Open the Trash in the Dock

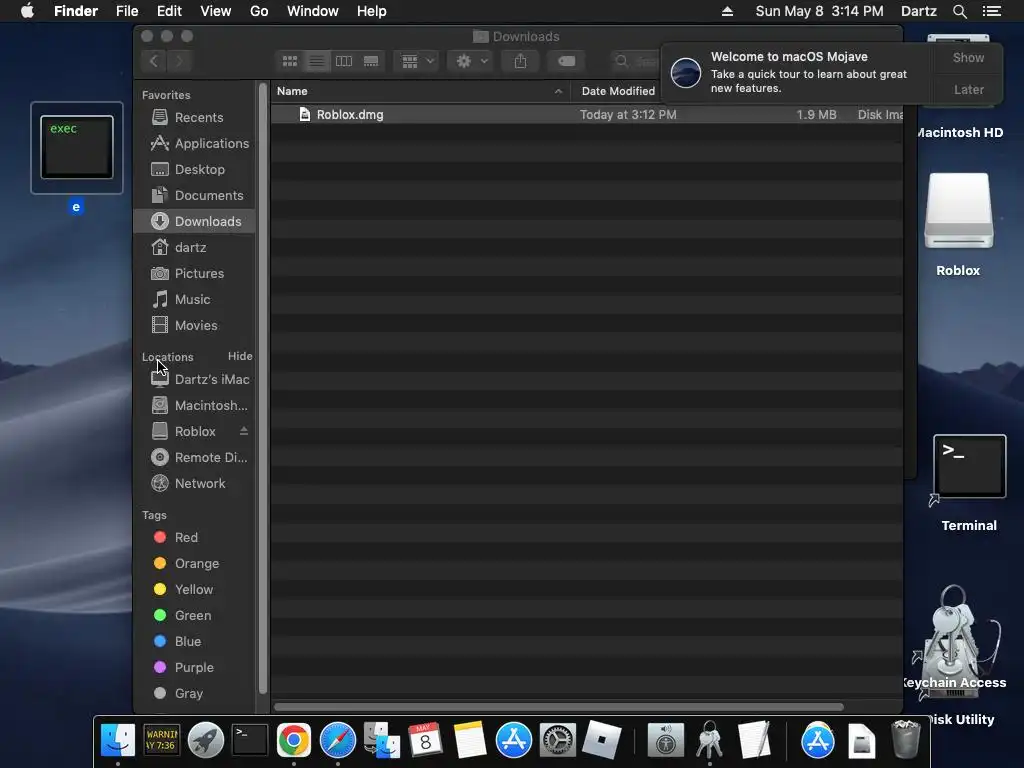(906, 739)
